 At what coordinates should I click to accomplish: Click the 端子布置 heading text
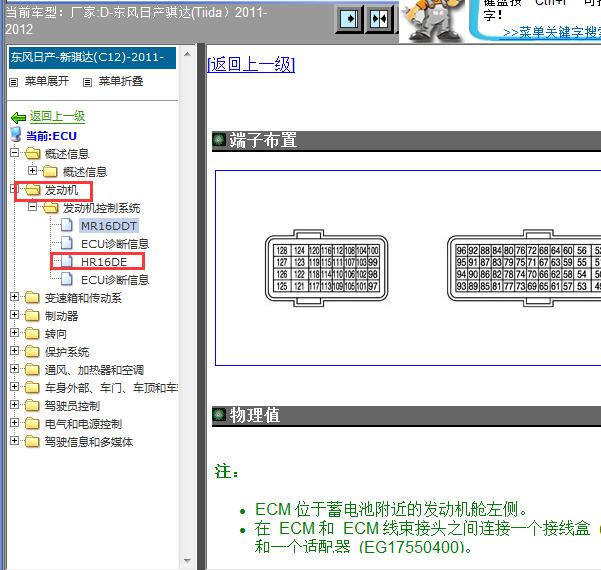263,140
